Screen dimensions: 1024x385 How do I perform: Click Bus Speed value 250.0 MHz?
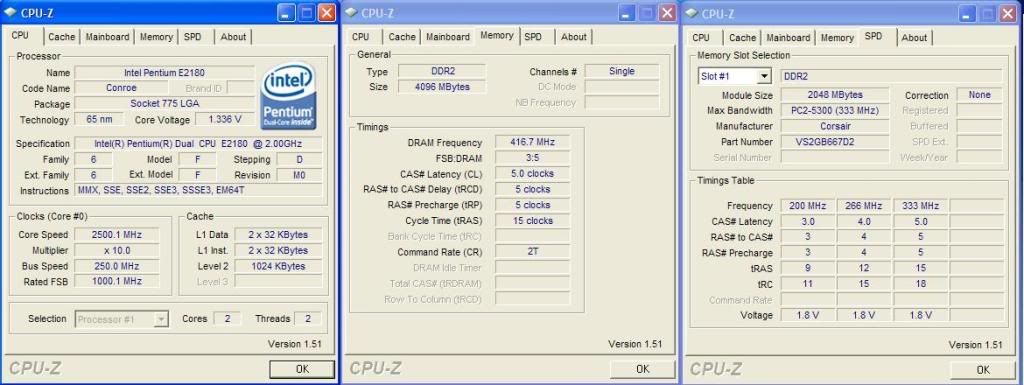[x=116, y=266]
